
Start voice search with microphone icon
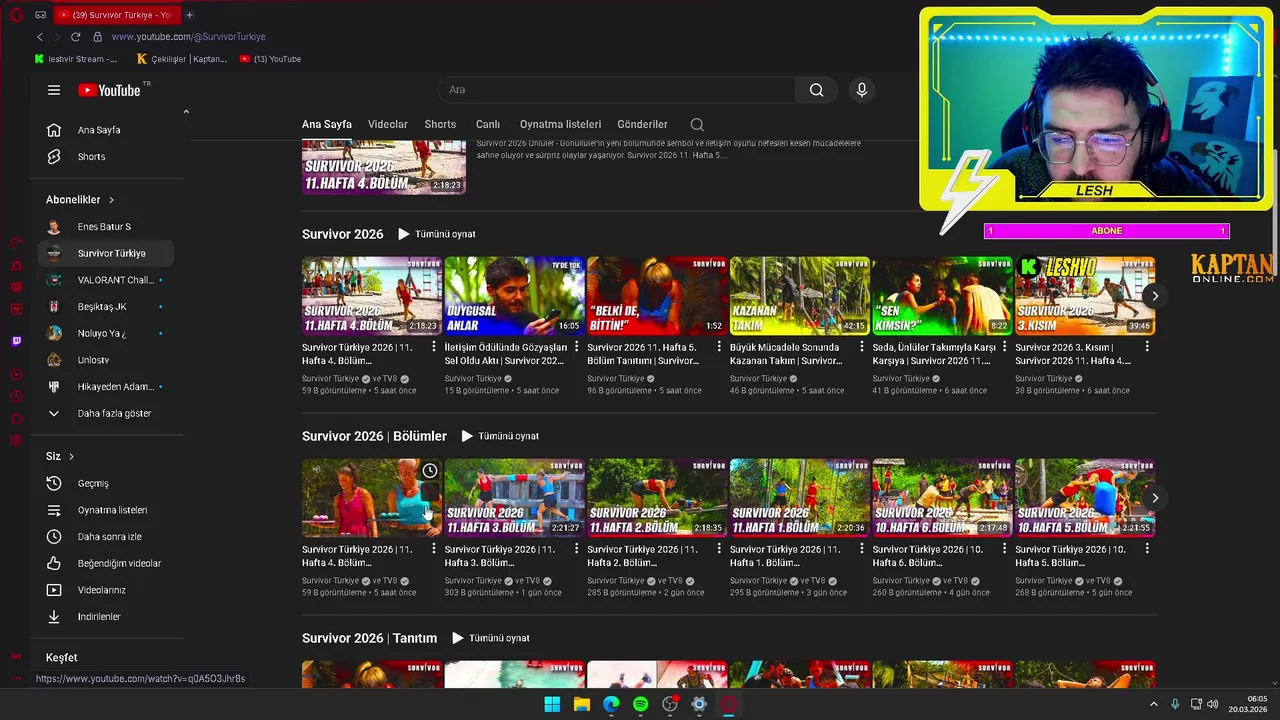tap(862, 90)
